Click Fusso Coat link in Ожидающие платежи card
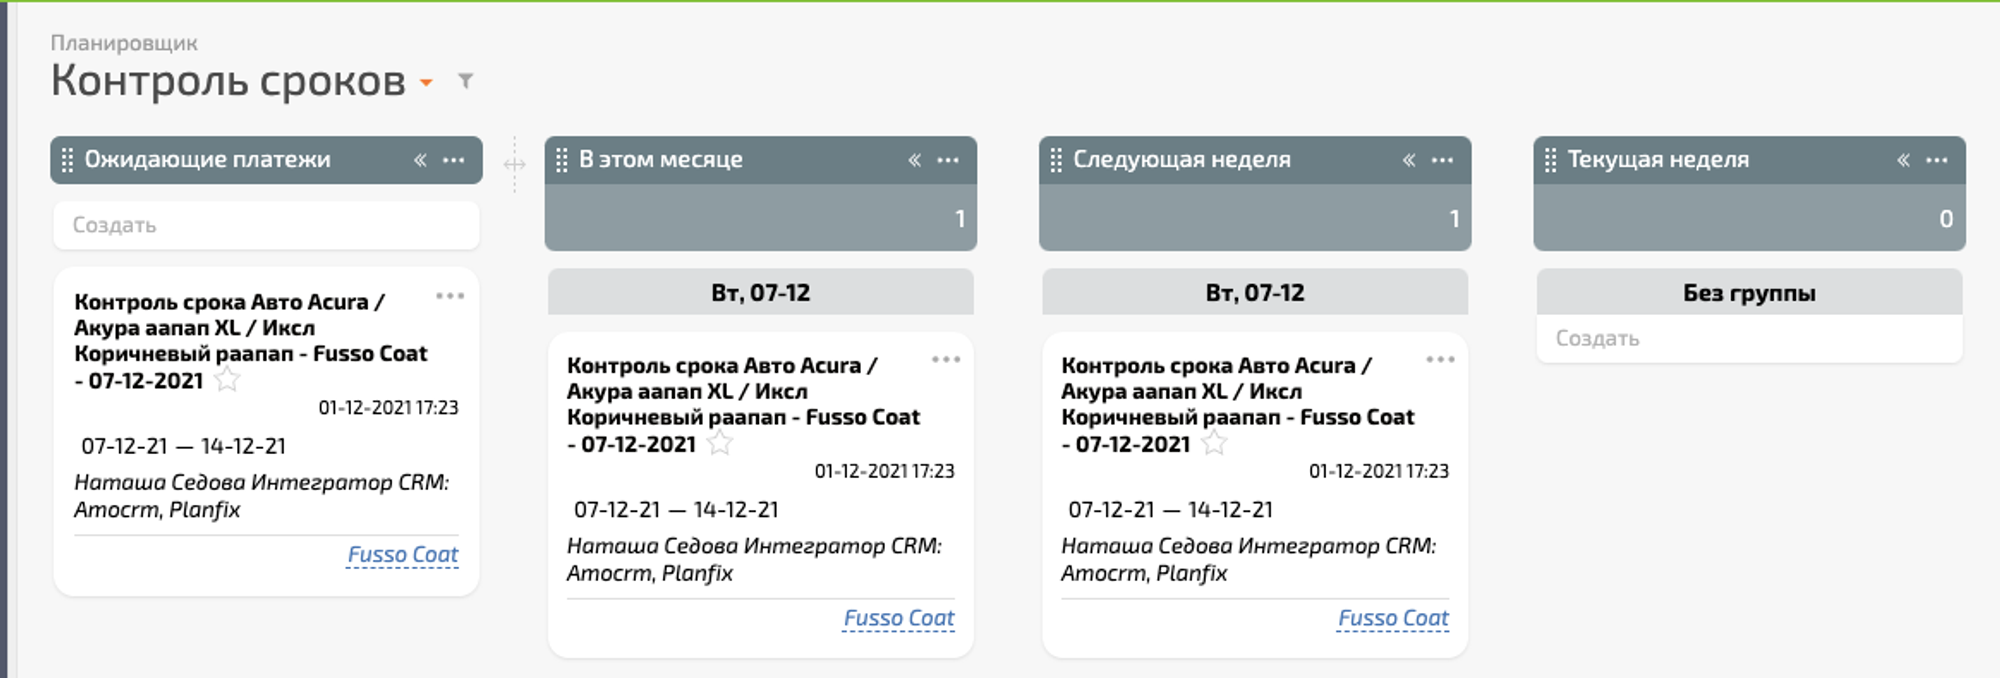The height and width of the screenshot is (678, 2000). coord(402,555)
